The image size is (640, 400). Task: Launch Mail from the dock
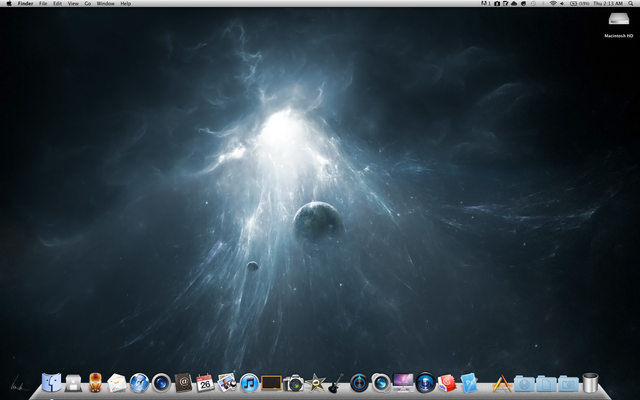point(118,382)
